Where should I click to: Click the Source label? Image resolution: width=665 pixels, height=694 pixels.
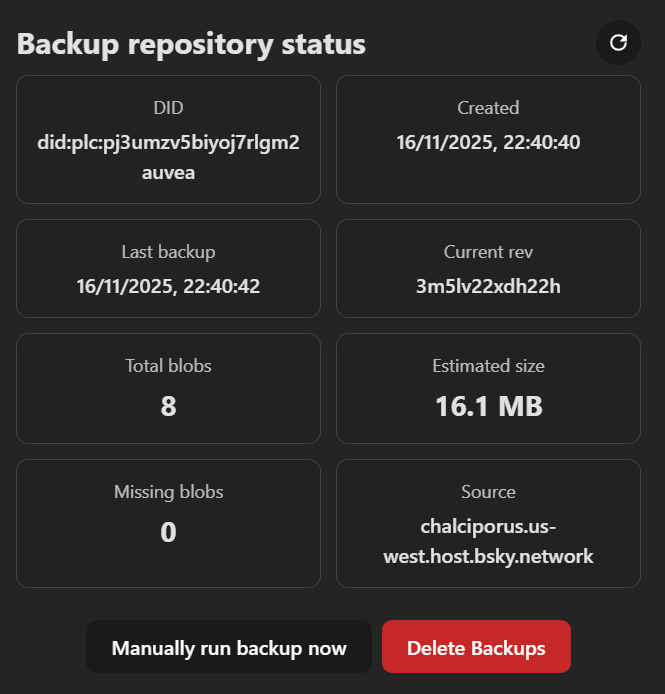tap(488, 492)
